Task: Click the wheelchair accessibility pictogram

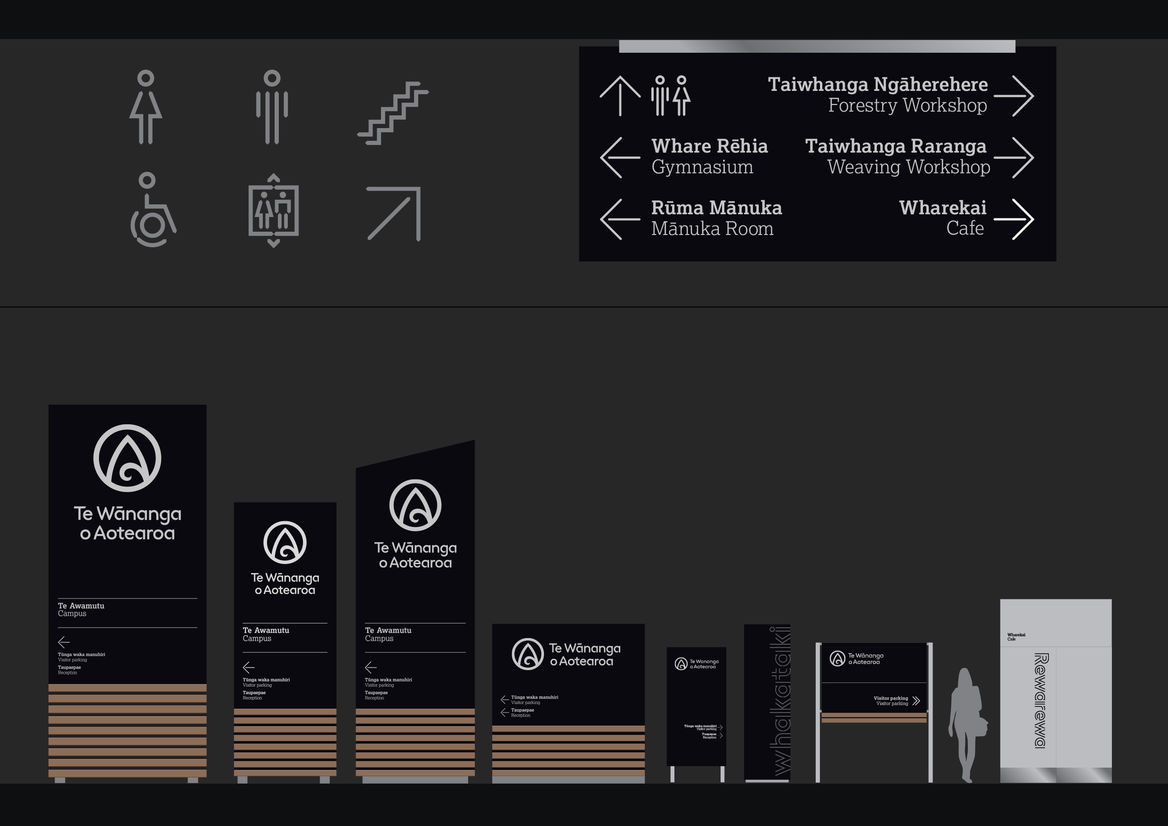Action: pos(151,210)
